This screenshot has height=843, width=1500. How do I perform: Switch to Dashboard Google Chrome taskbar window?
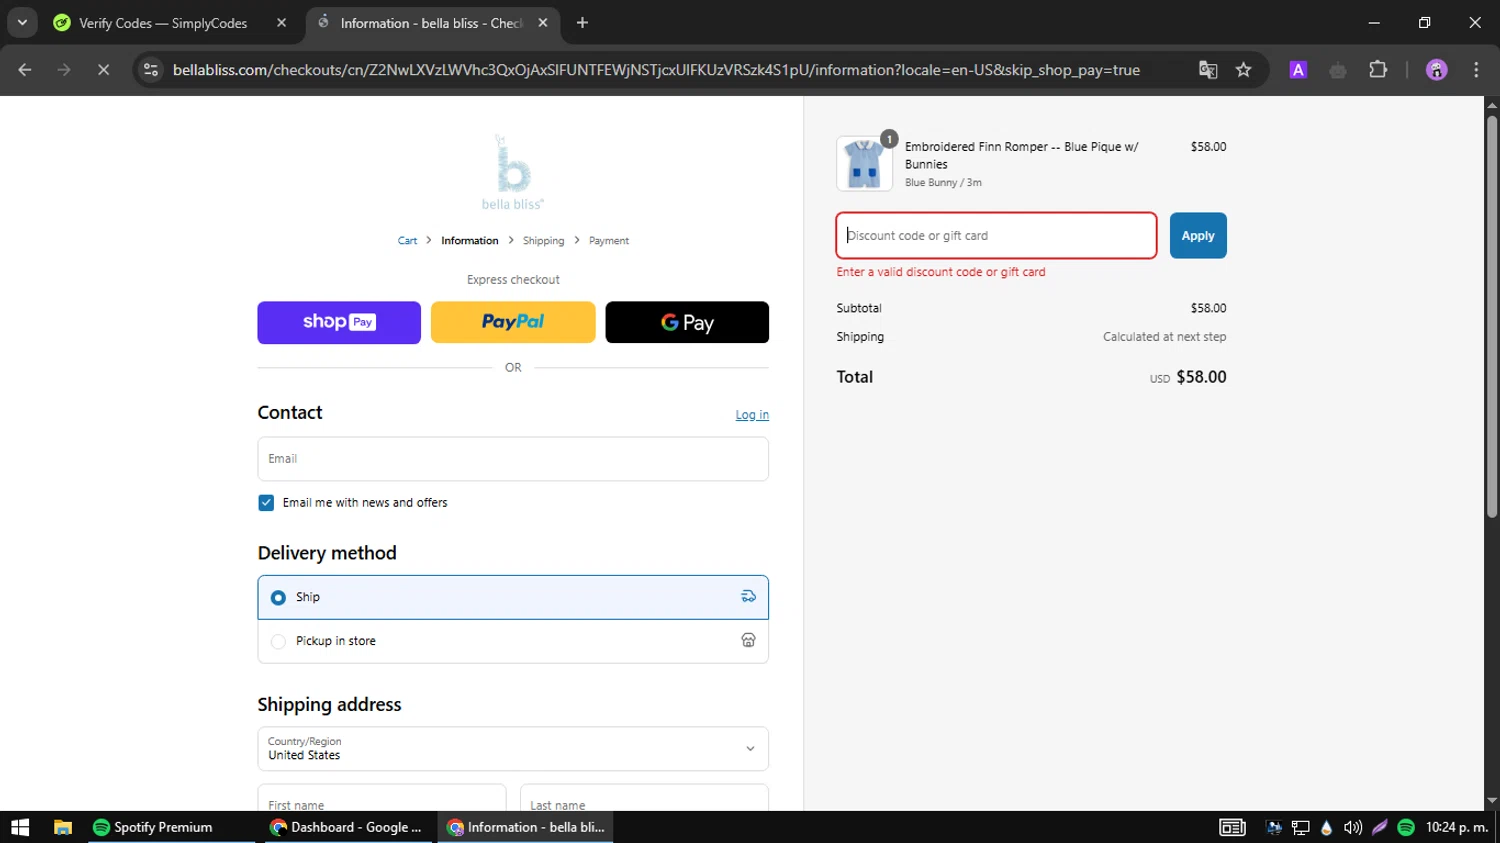click(348, 827)
